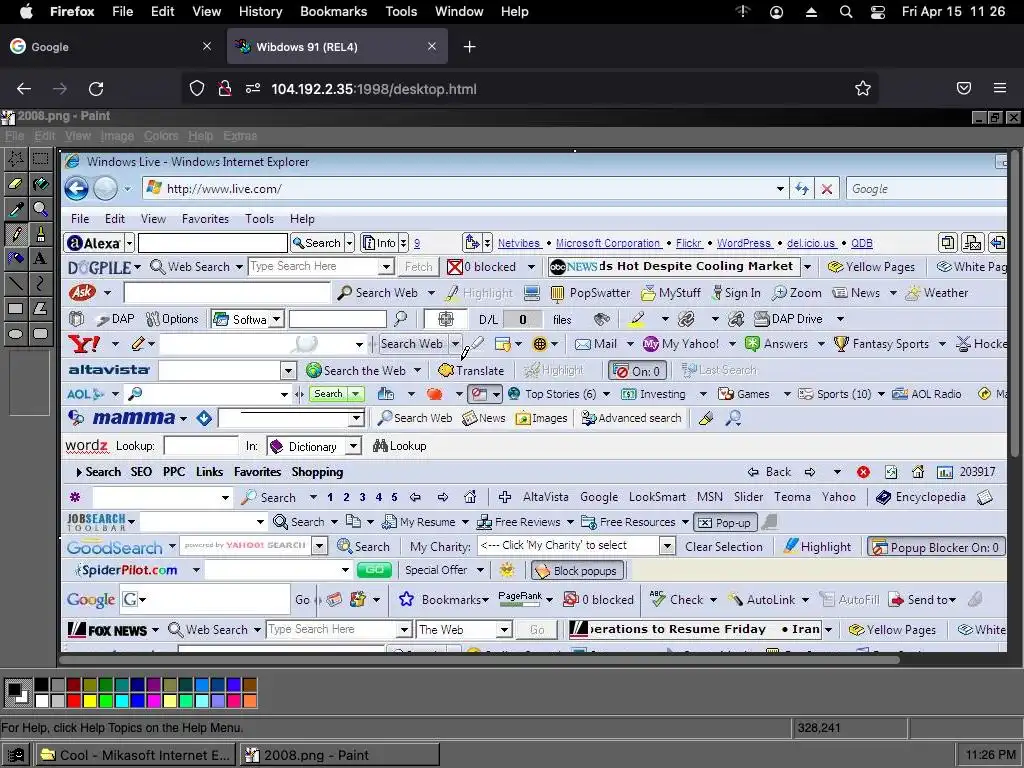Image resolution: width=1024 pixels, height=768 pixels.
Task: Click the 11:26 PM taskbar clock
Action: (990, 755)
